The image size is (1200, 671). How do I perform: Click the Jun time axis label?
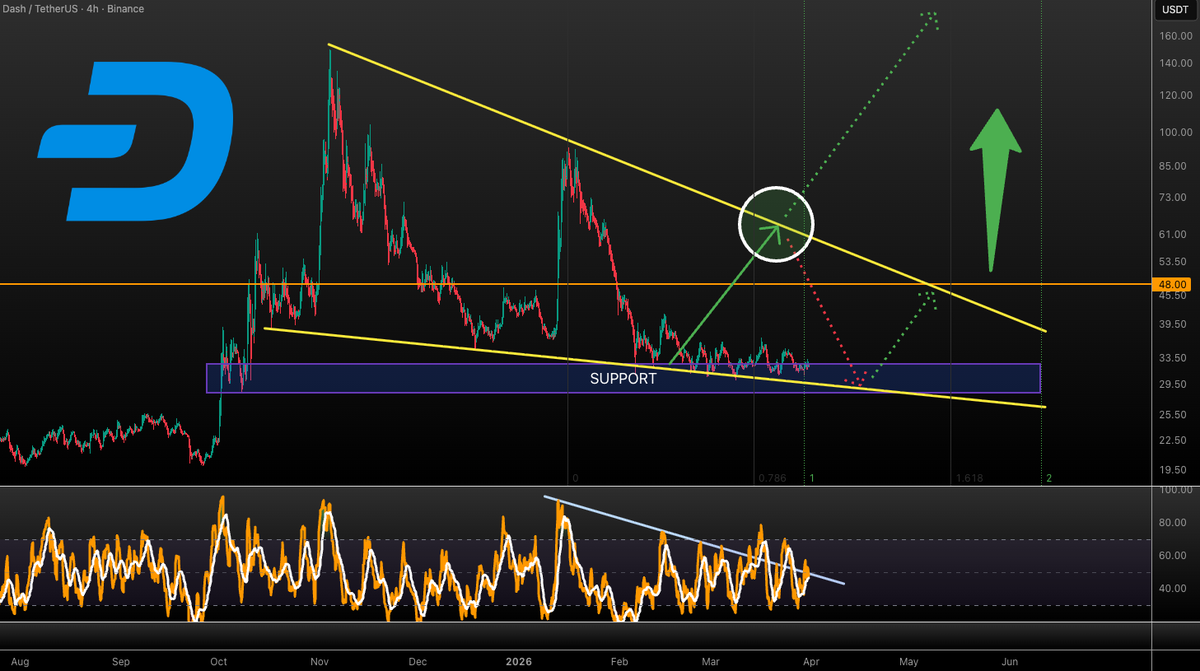(1010, 662)
